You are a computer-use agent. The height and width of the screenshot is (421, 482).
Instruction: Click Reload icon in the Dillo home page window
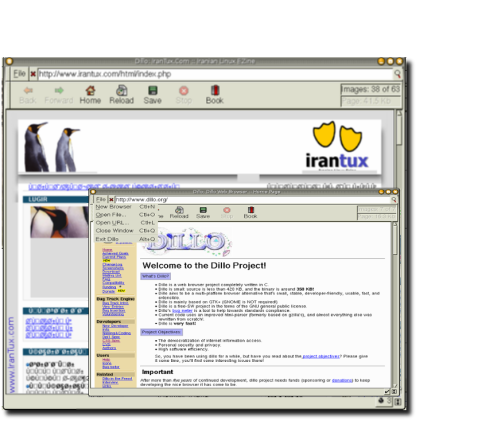click(x=179, y=210)
